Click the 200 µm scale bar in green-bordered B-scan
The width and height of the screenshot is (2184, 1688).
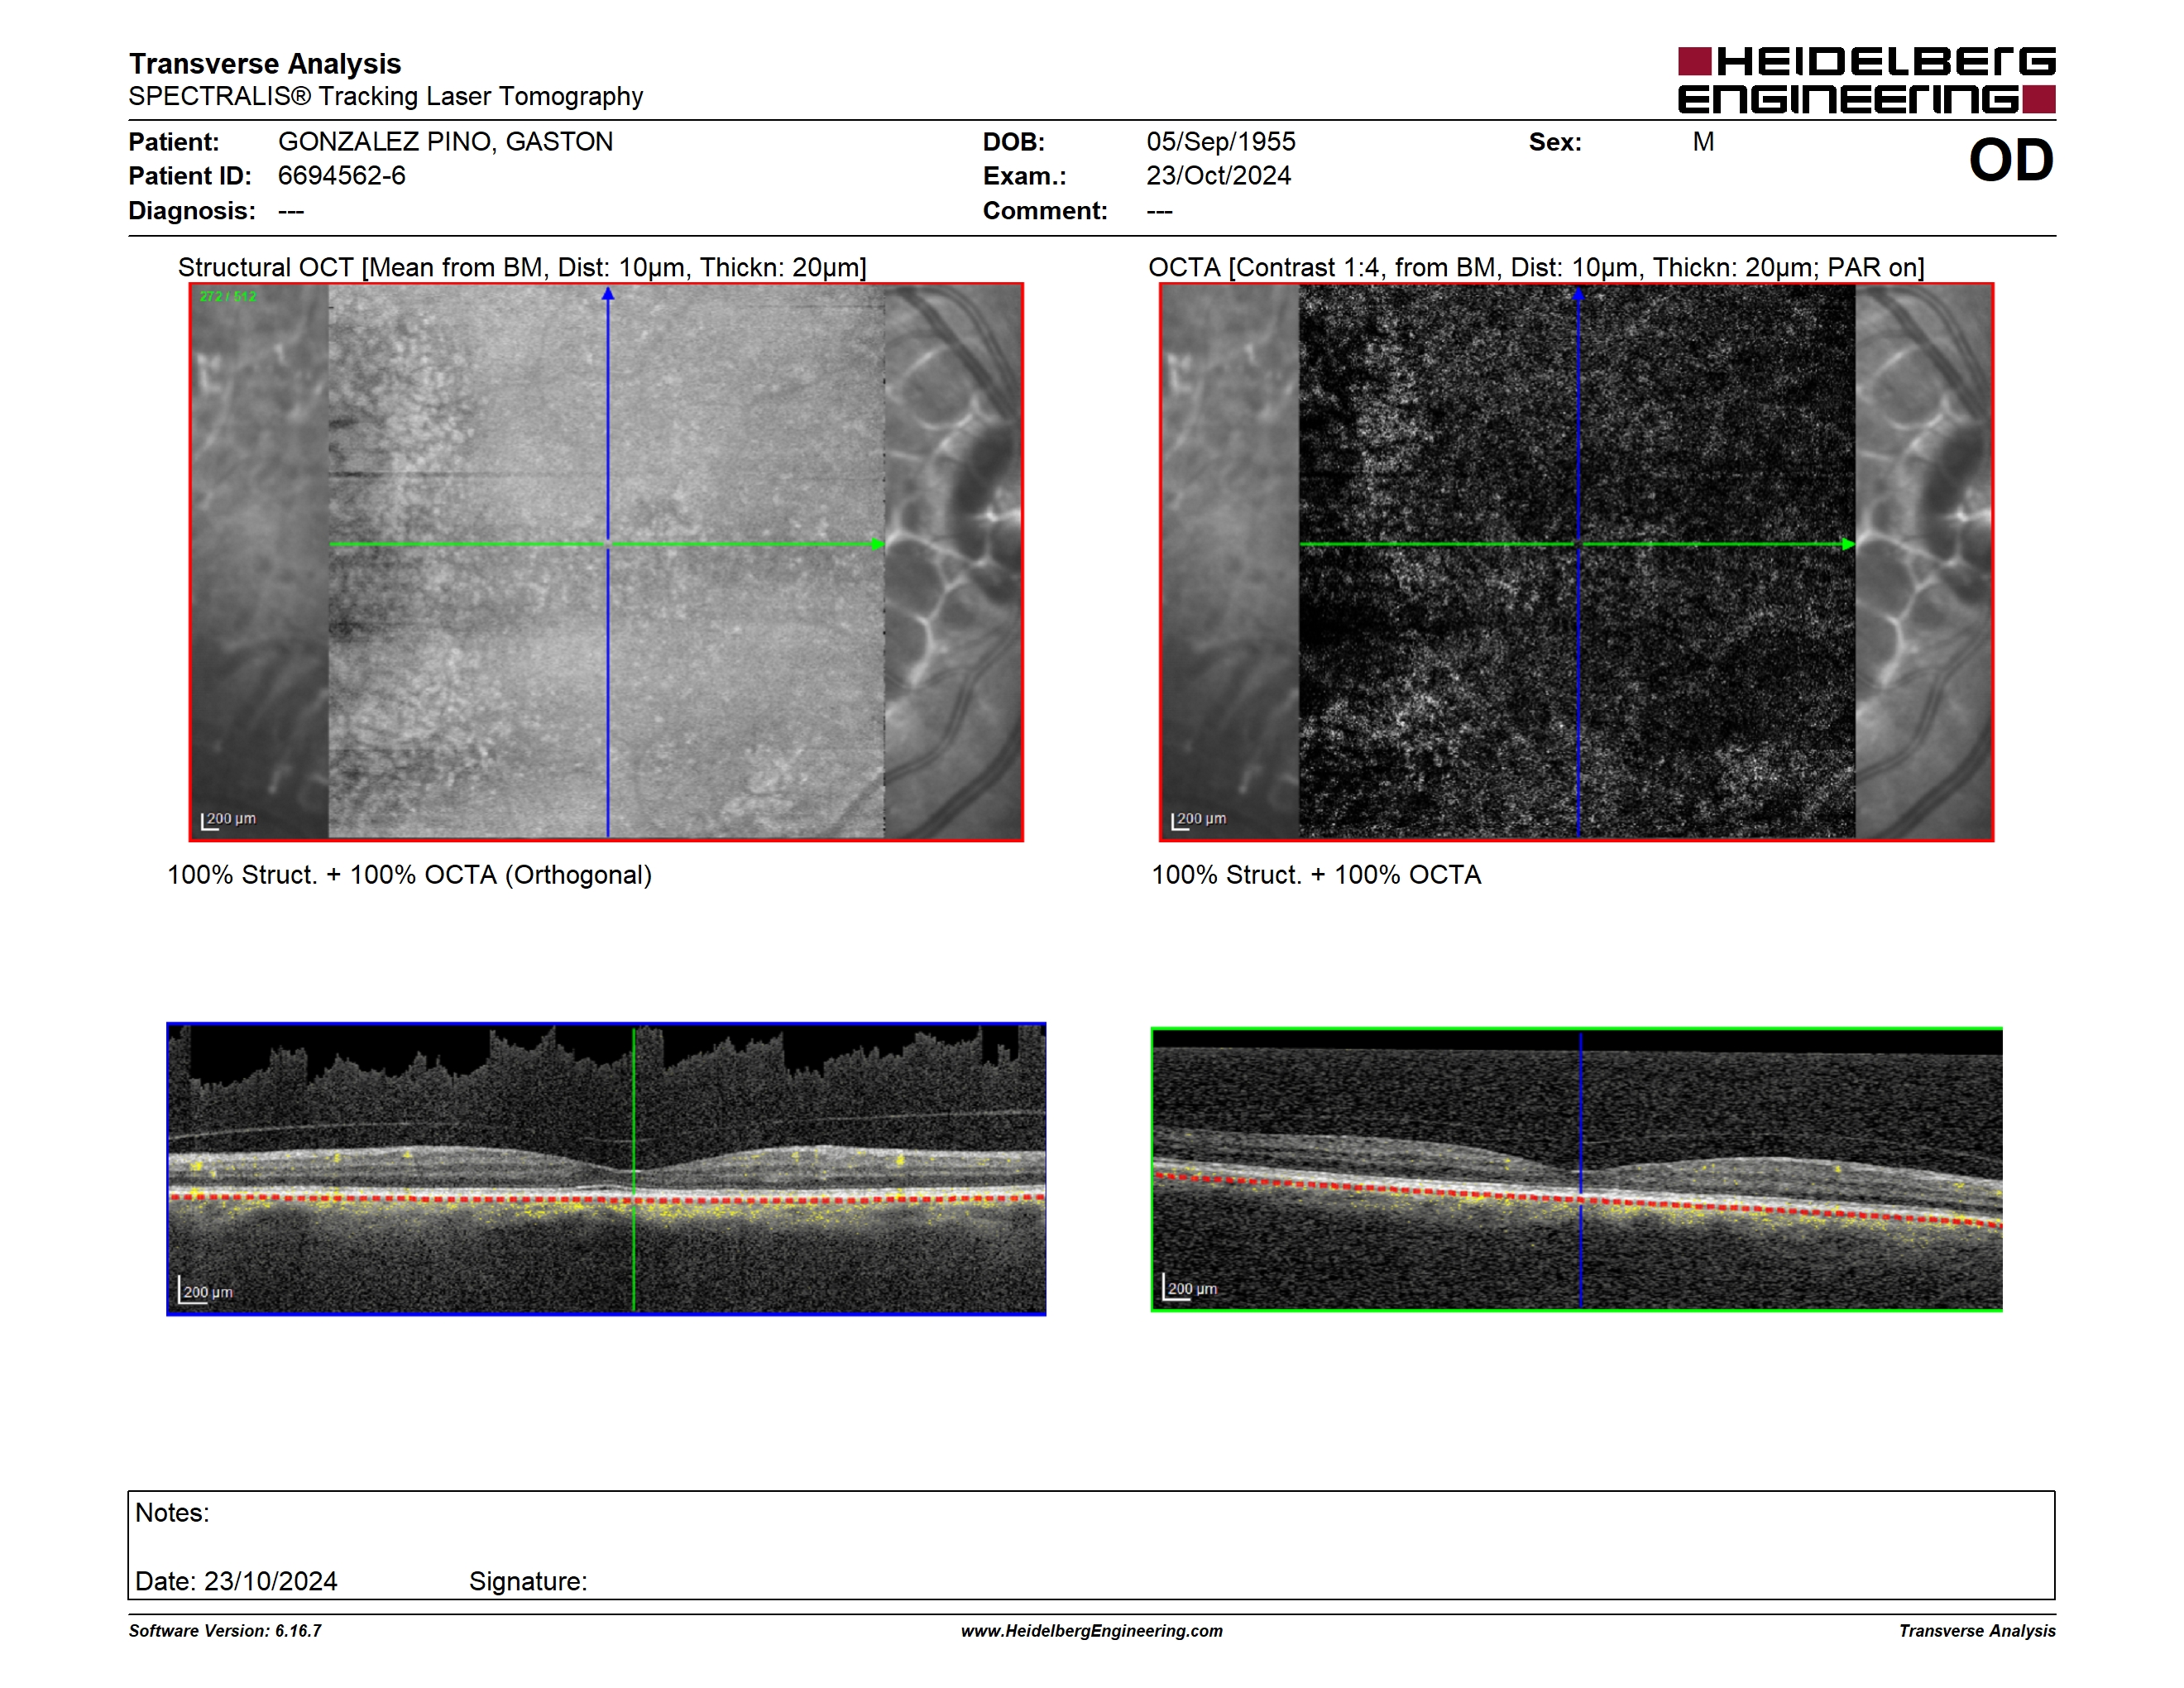1190,1287
